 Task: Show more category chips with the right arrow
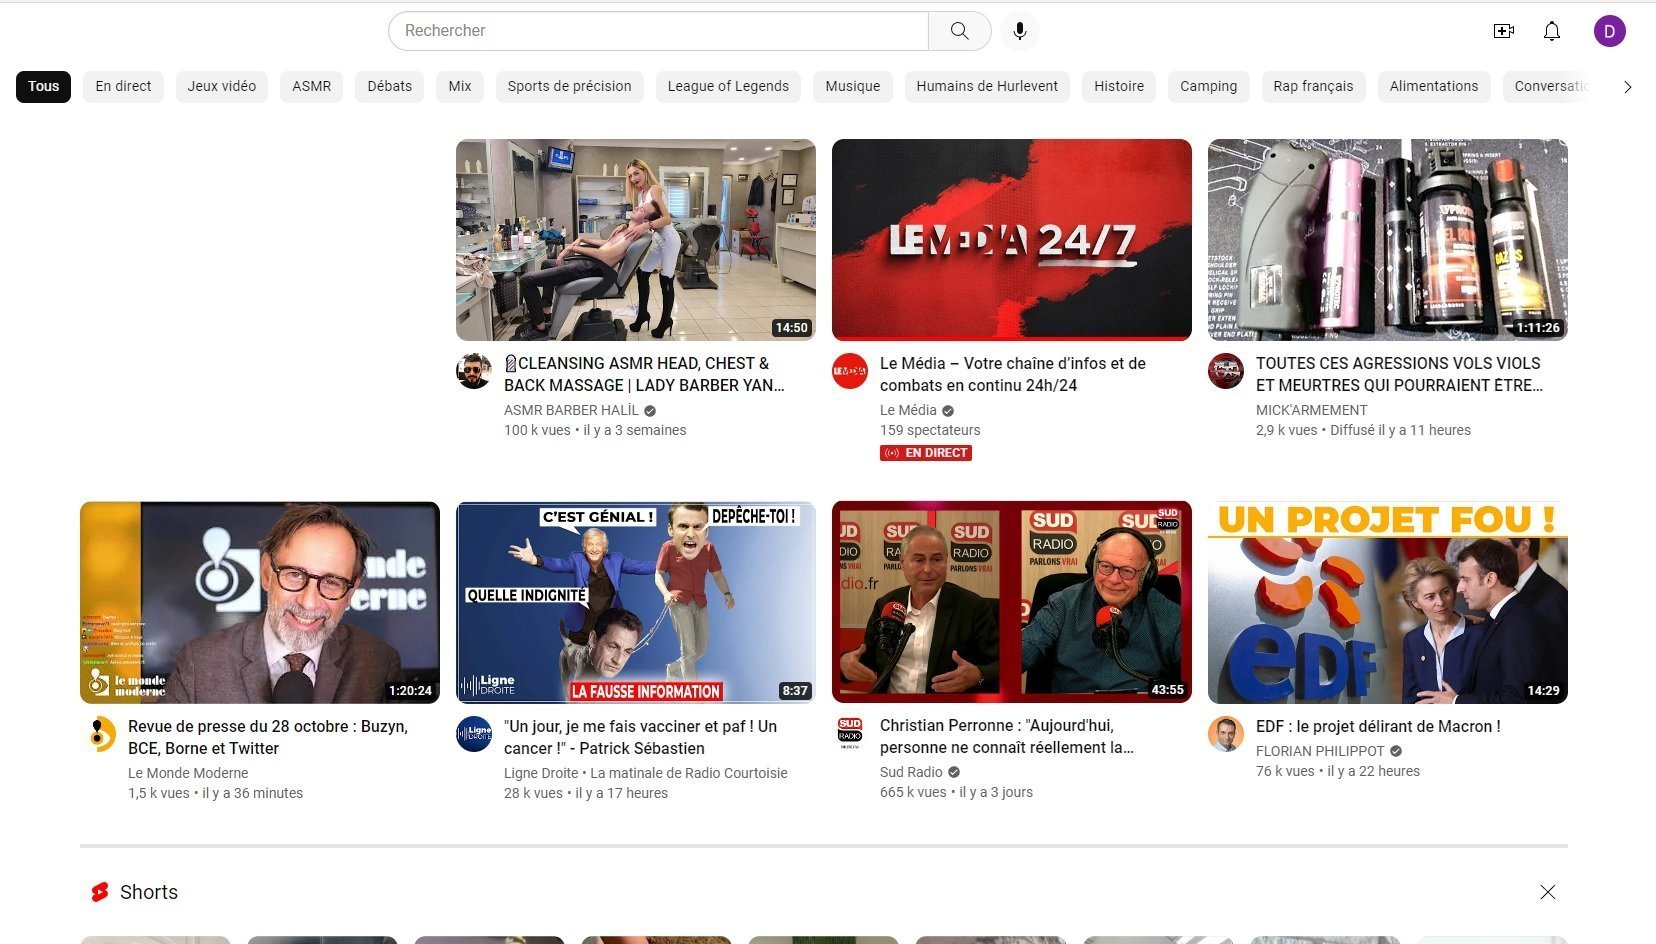pos(1628,87)
